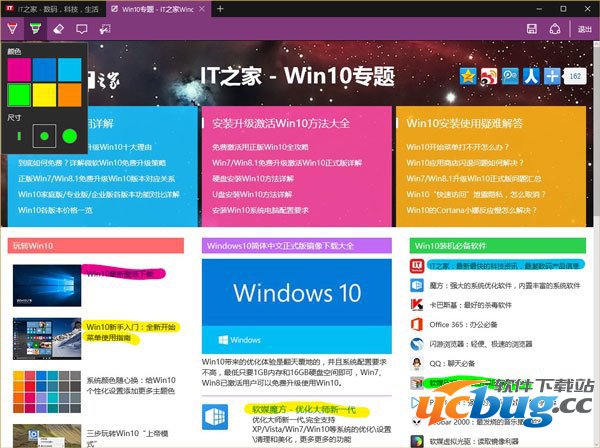Open the color tiles thumbnail
600x448 pixels.
(47, 392)
